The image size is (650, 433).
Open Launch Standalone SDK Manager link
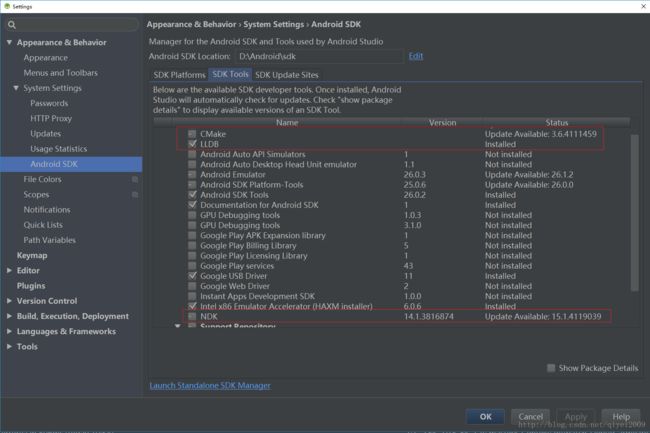pos(210,386)
